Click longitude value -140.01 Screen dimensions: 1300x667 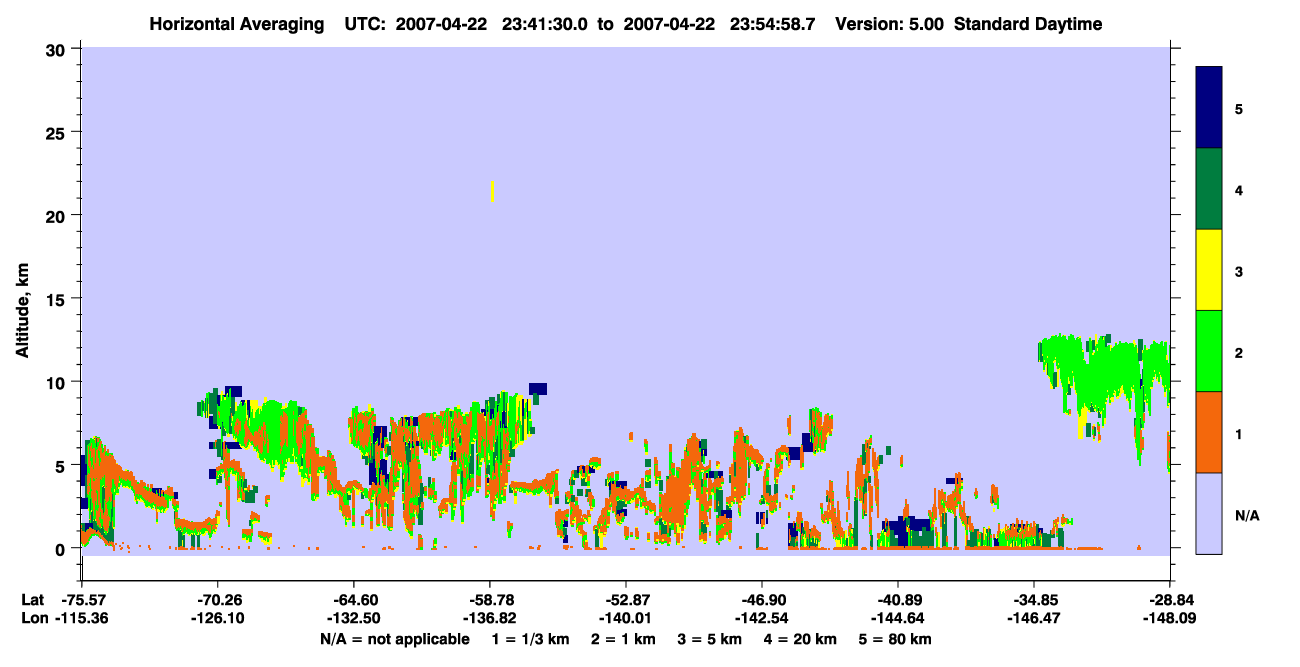tap(625, 619)
